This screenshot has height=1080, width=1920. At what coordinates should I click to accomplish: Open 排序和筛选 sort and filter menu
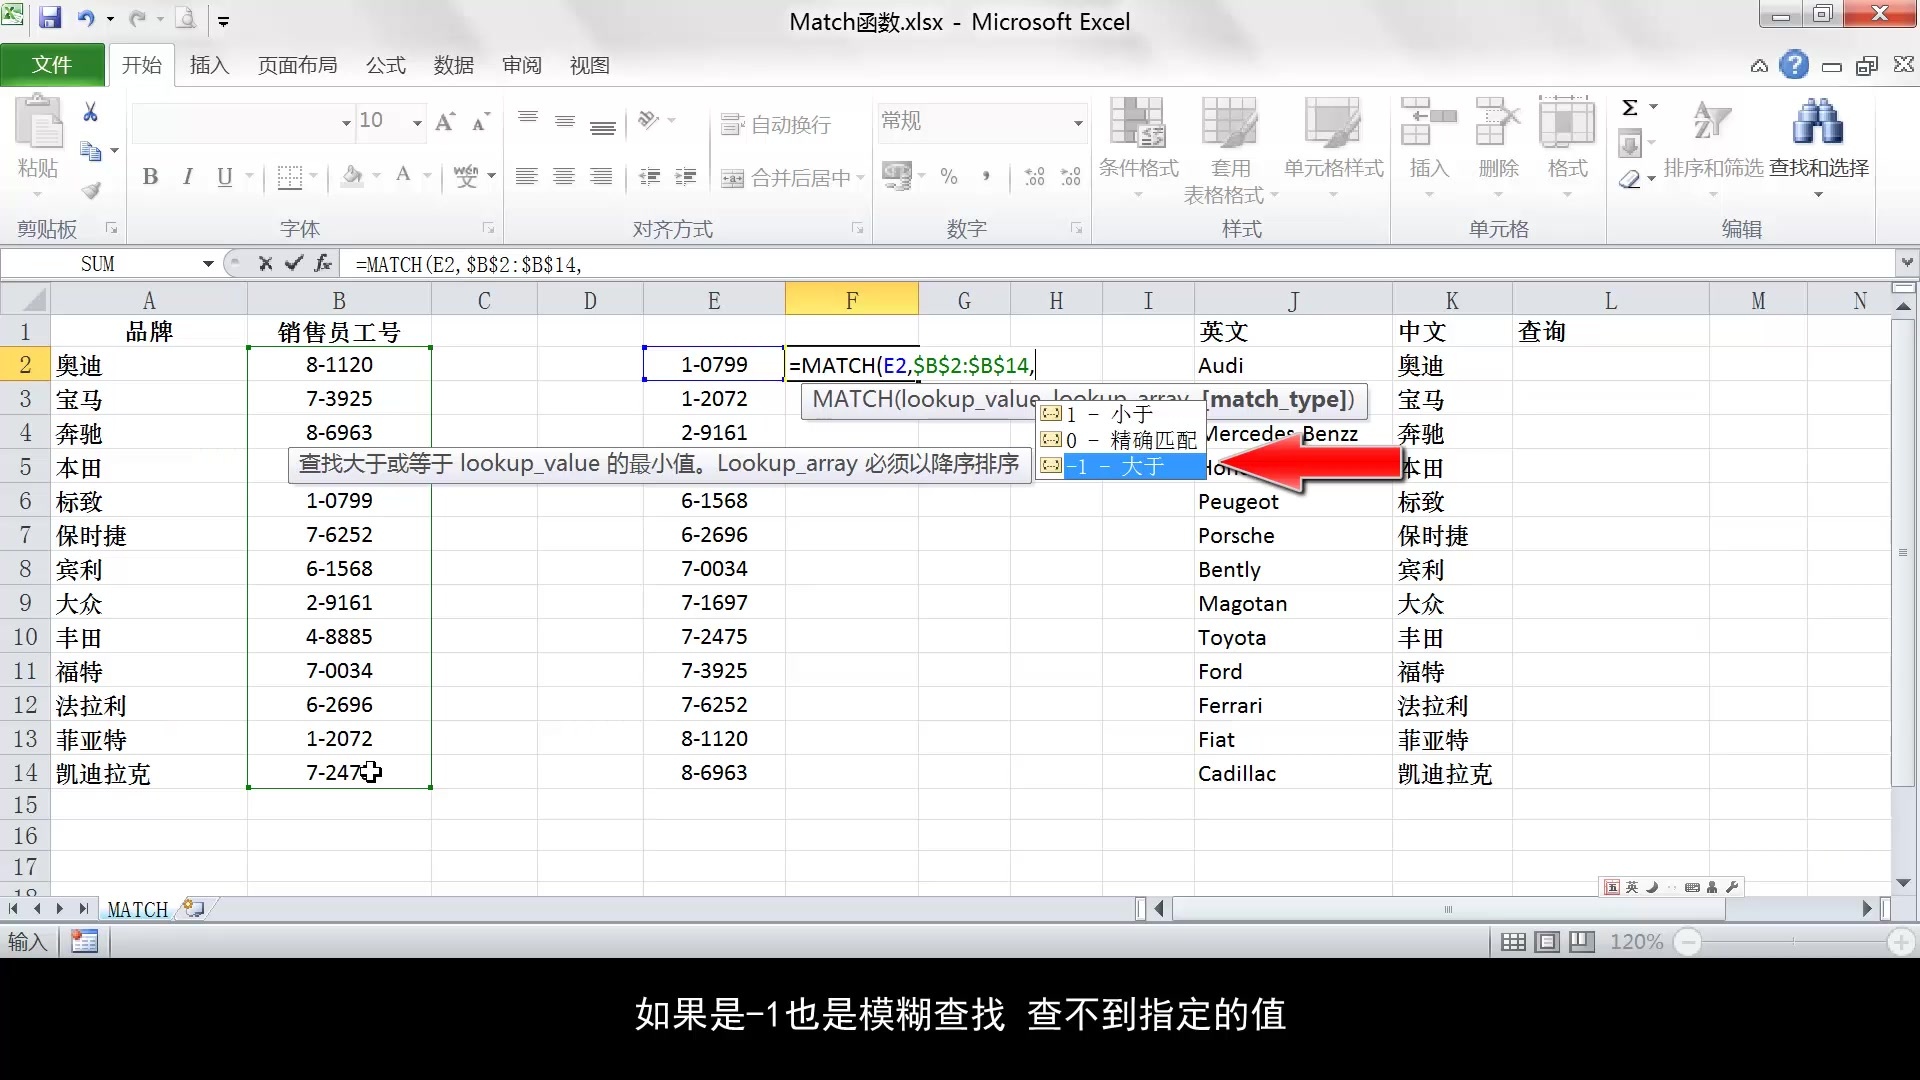click(x=1713, y=148)
